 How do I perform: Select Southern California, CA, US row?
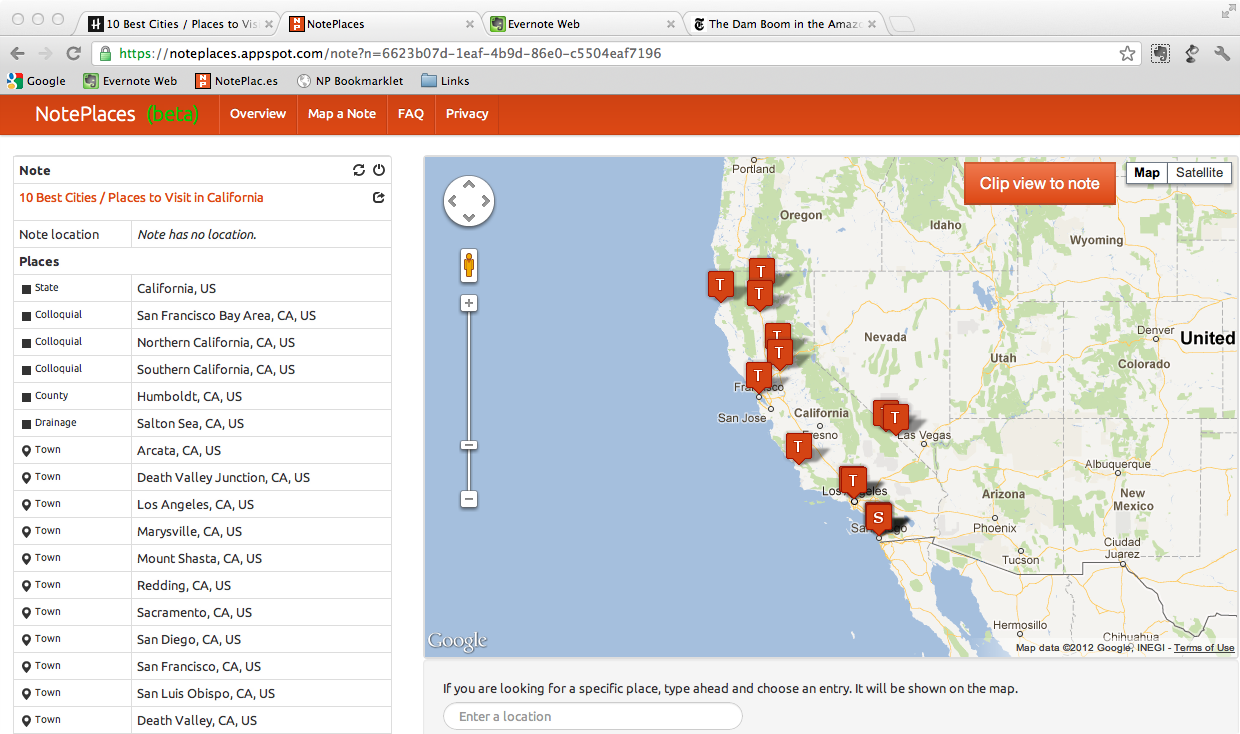tap(202, 370)
